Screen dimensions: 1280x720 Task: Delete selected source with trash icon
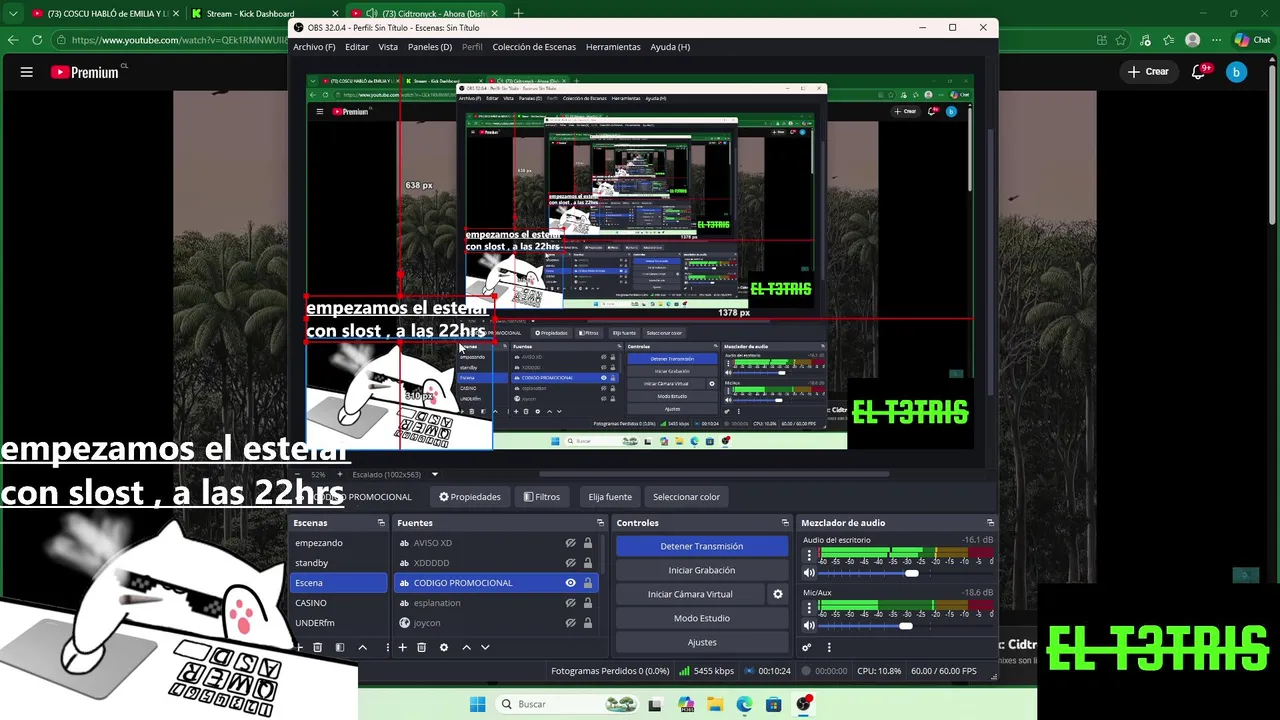pos(421,647)
